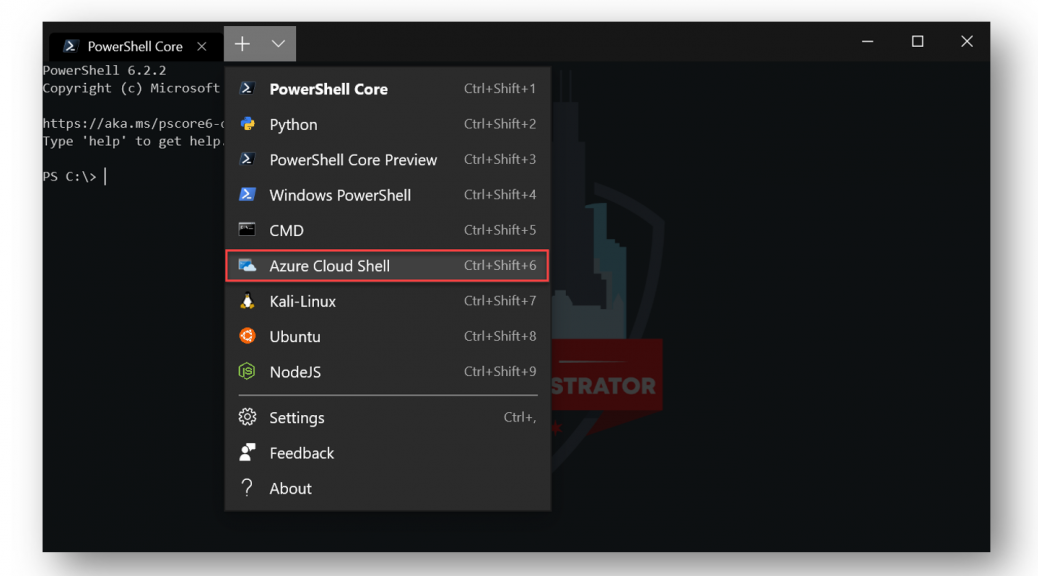Maximize the terminal window

[918, 42]
